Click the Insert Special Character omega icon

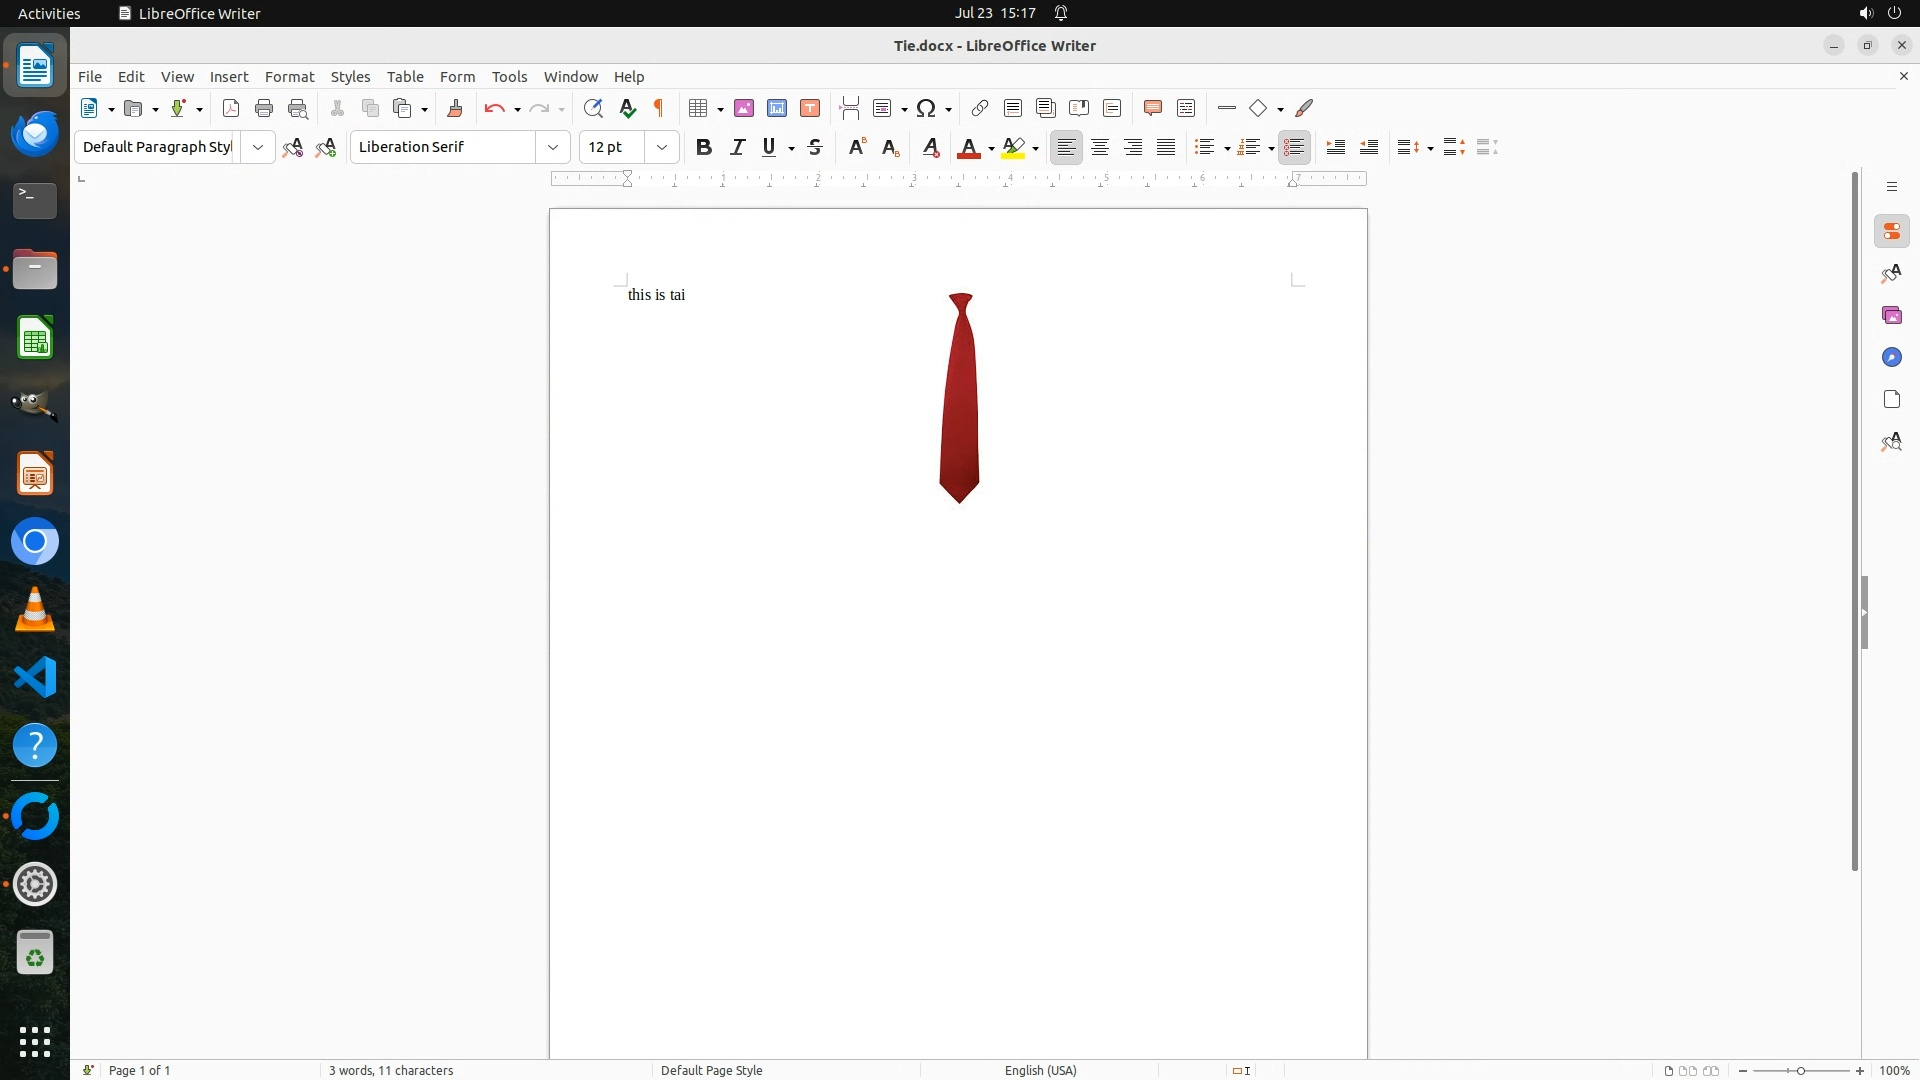click(926, 108)
